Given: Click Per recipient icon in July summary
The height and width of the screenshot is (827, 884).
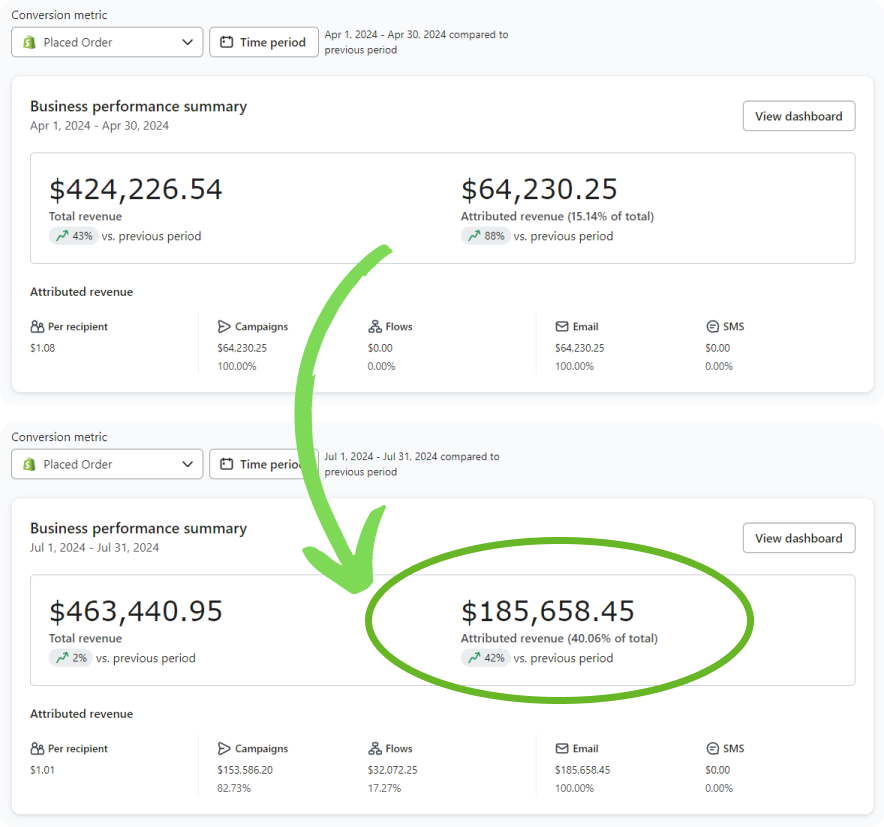Looking at the screenshot, I should (37, 749).
